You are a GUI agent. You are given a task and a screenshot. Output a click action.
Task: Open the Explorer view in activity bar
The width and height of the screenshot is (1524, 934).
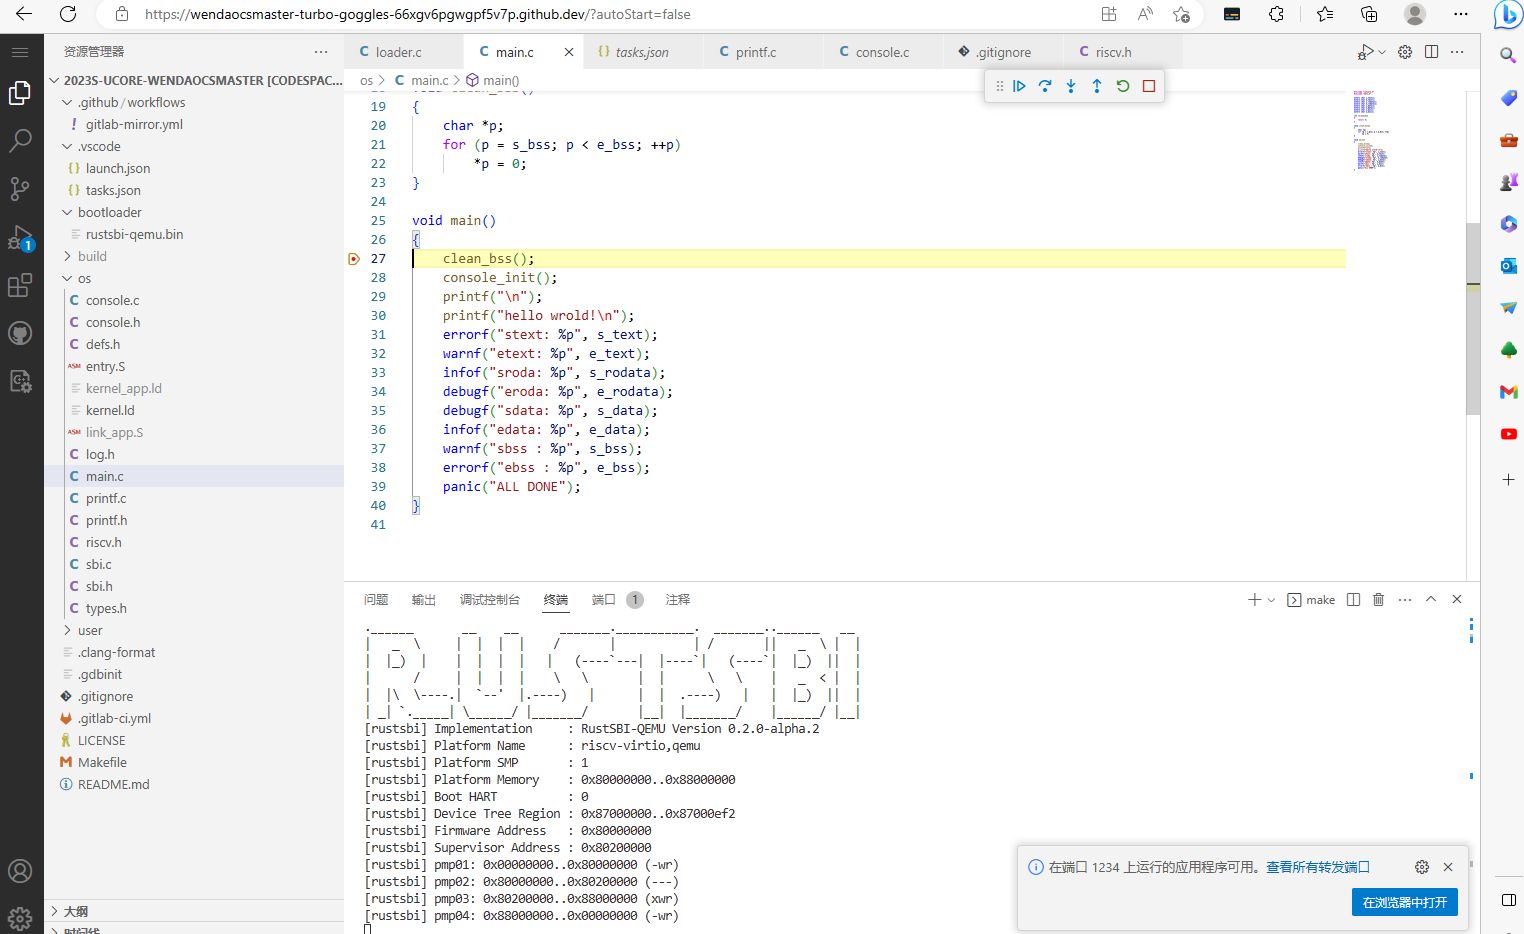20,93
